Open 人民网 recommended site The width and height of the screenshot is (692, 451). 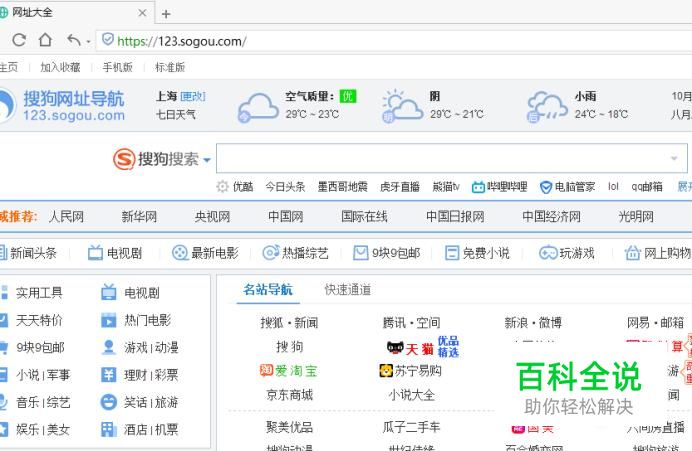pos(66,217)
